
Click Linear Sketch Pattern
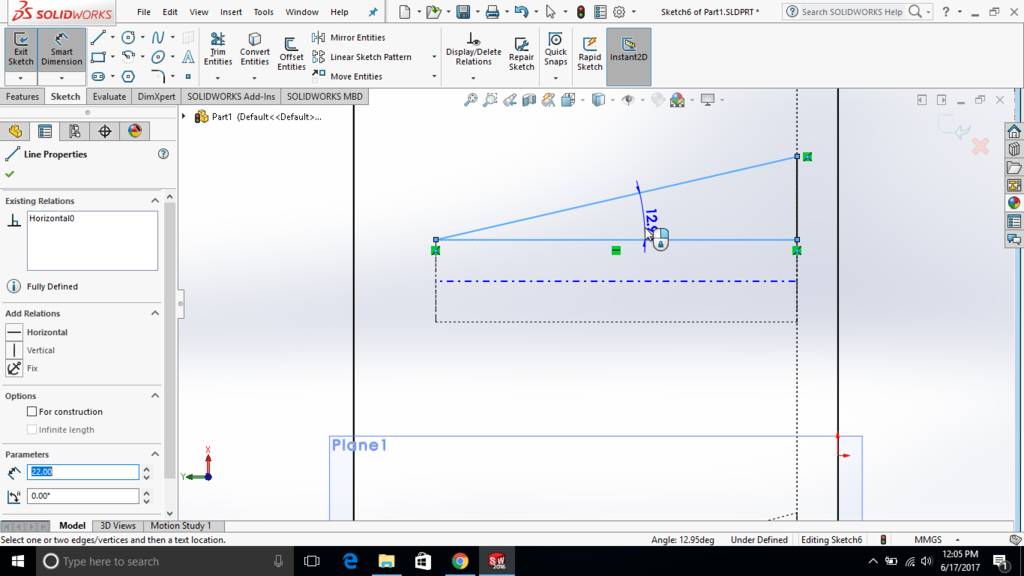[362, 57]
